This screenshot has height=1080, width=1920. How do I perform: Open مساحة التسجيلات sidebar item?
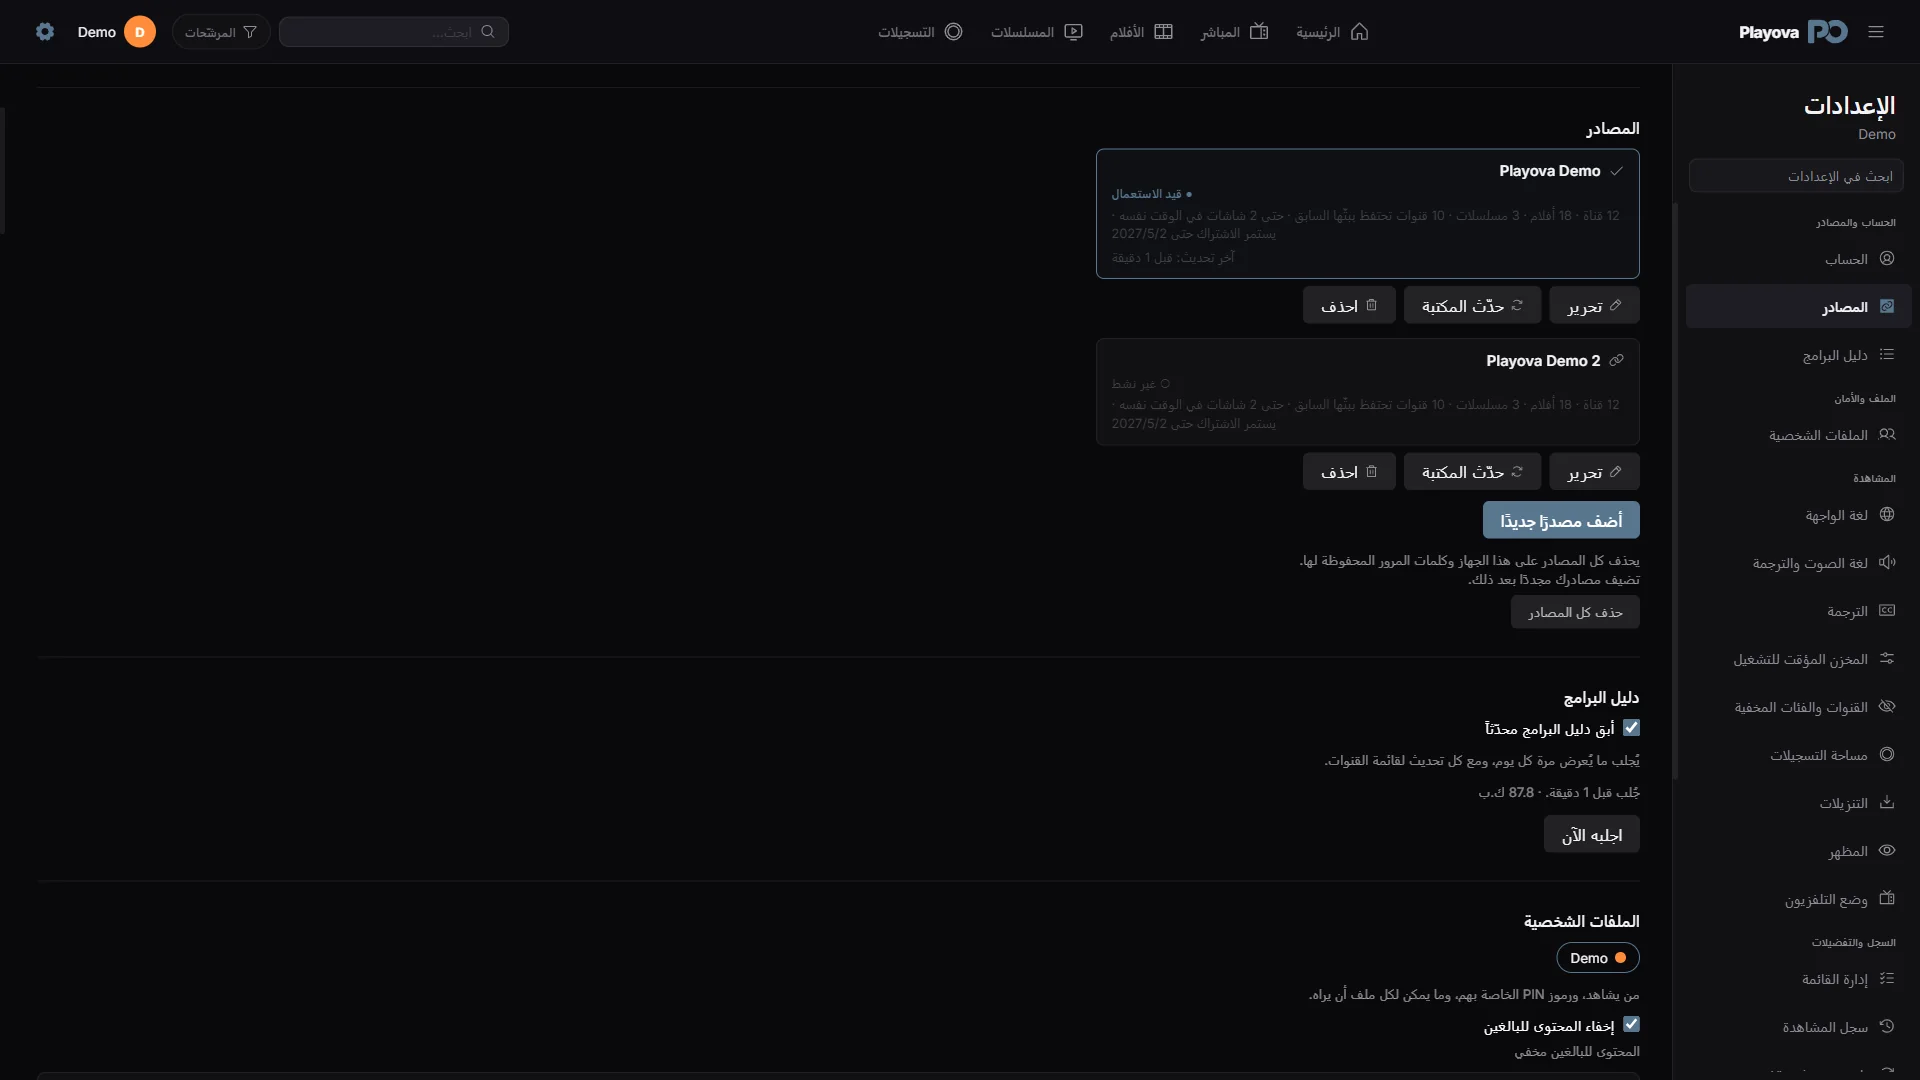pos(1799,755)
